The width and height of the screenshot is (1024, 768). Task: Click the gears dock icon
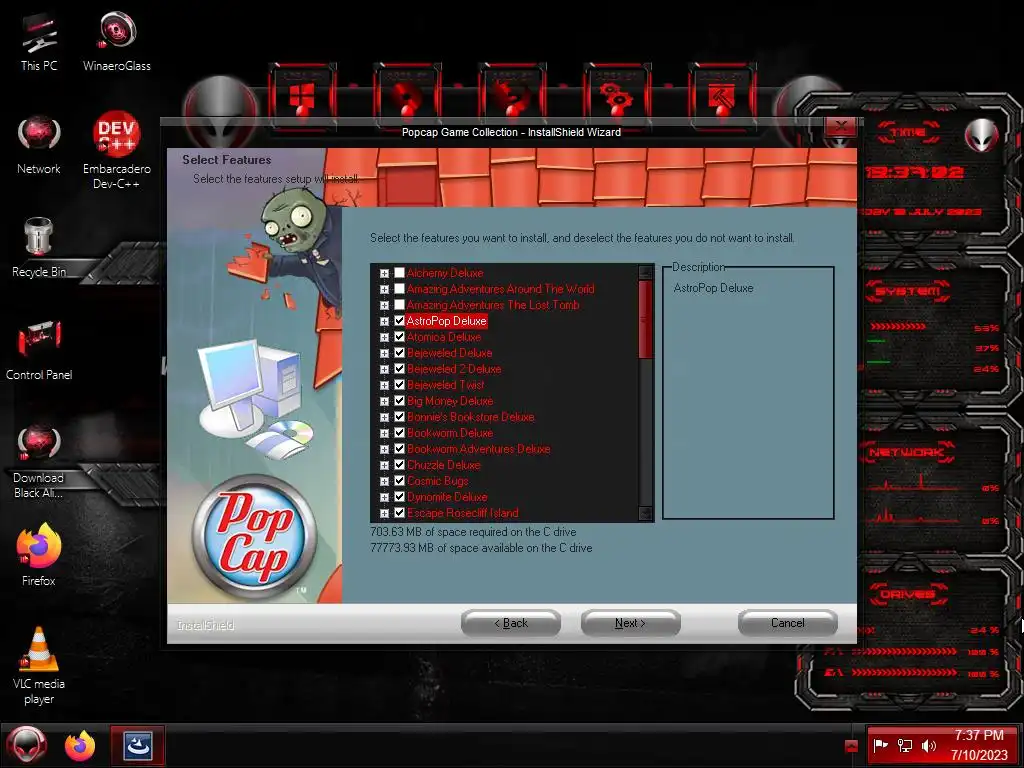[617, 97]
